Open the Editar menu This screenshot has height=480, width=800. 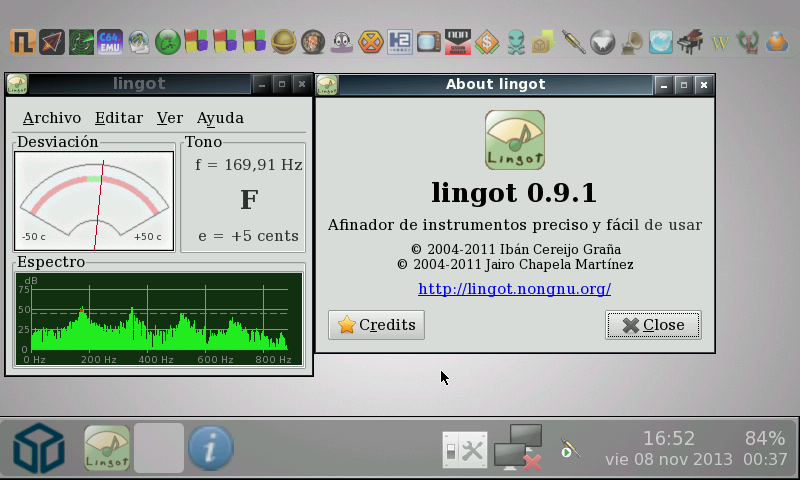[x=119, y=118]
